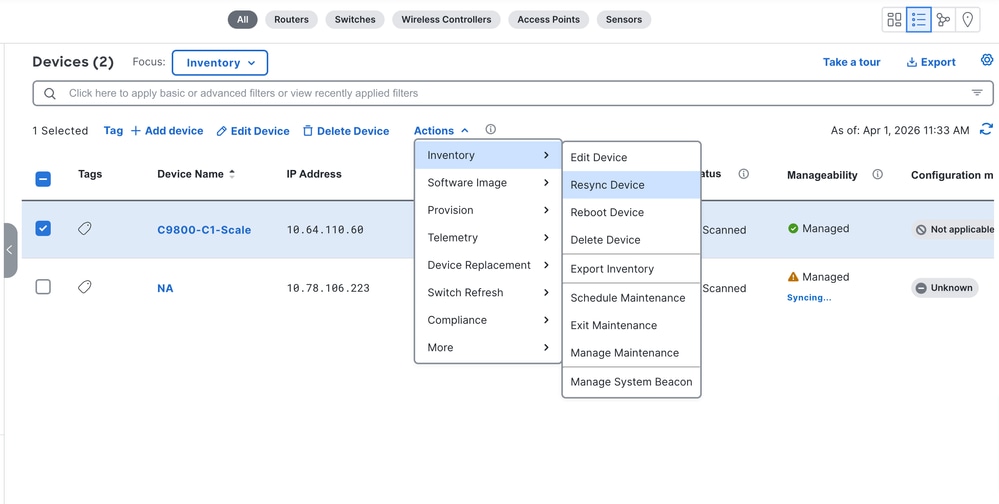Click info icon next to Actions

[490, 129]
